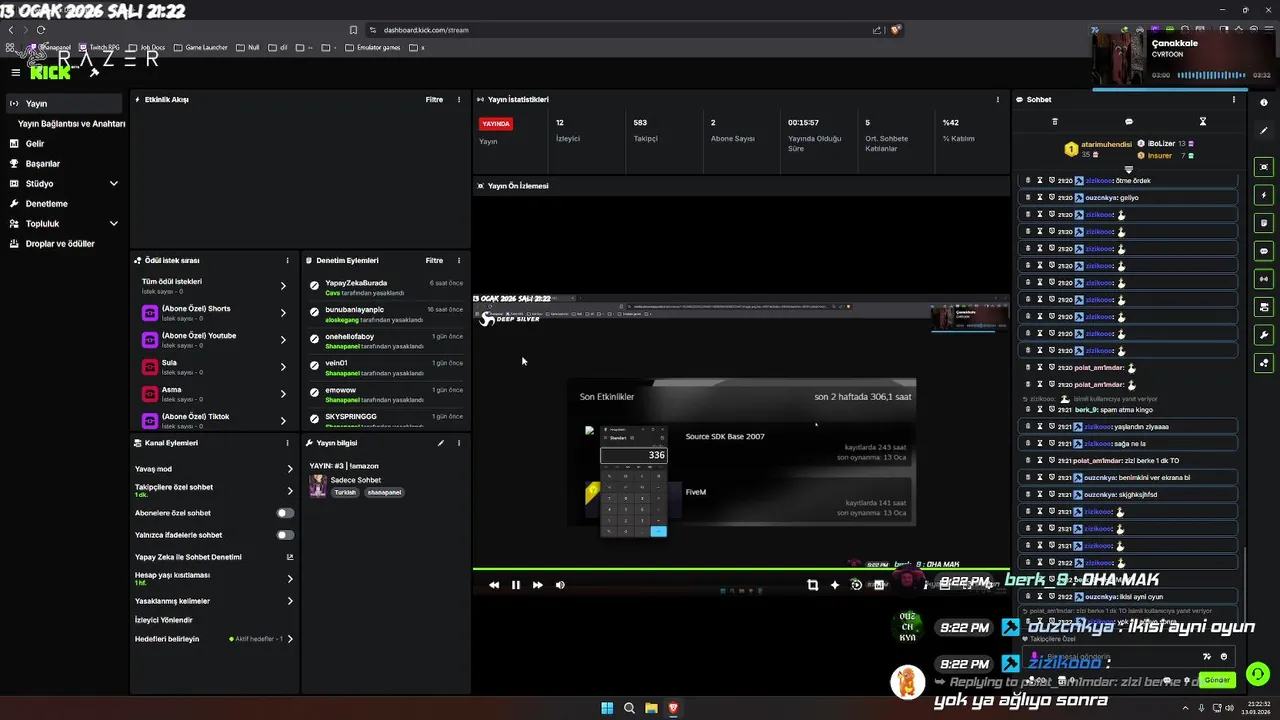Fast-forward the stream preview

538,585
